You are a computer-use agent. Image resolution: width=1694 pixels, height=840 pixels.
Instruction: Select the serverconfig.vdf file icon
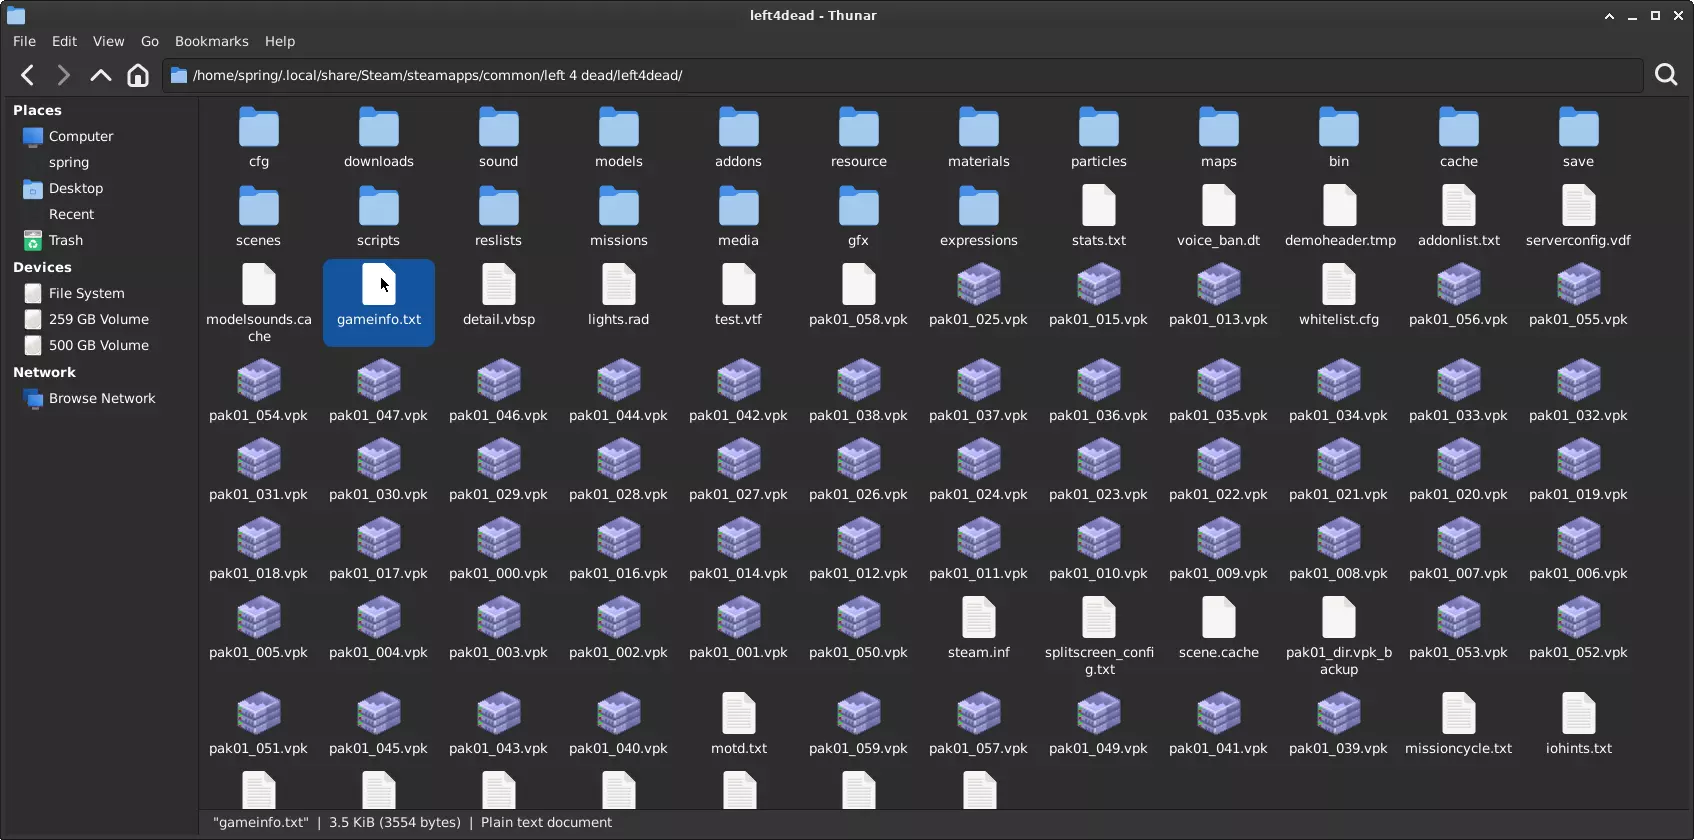(x=1579, y=206)
